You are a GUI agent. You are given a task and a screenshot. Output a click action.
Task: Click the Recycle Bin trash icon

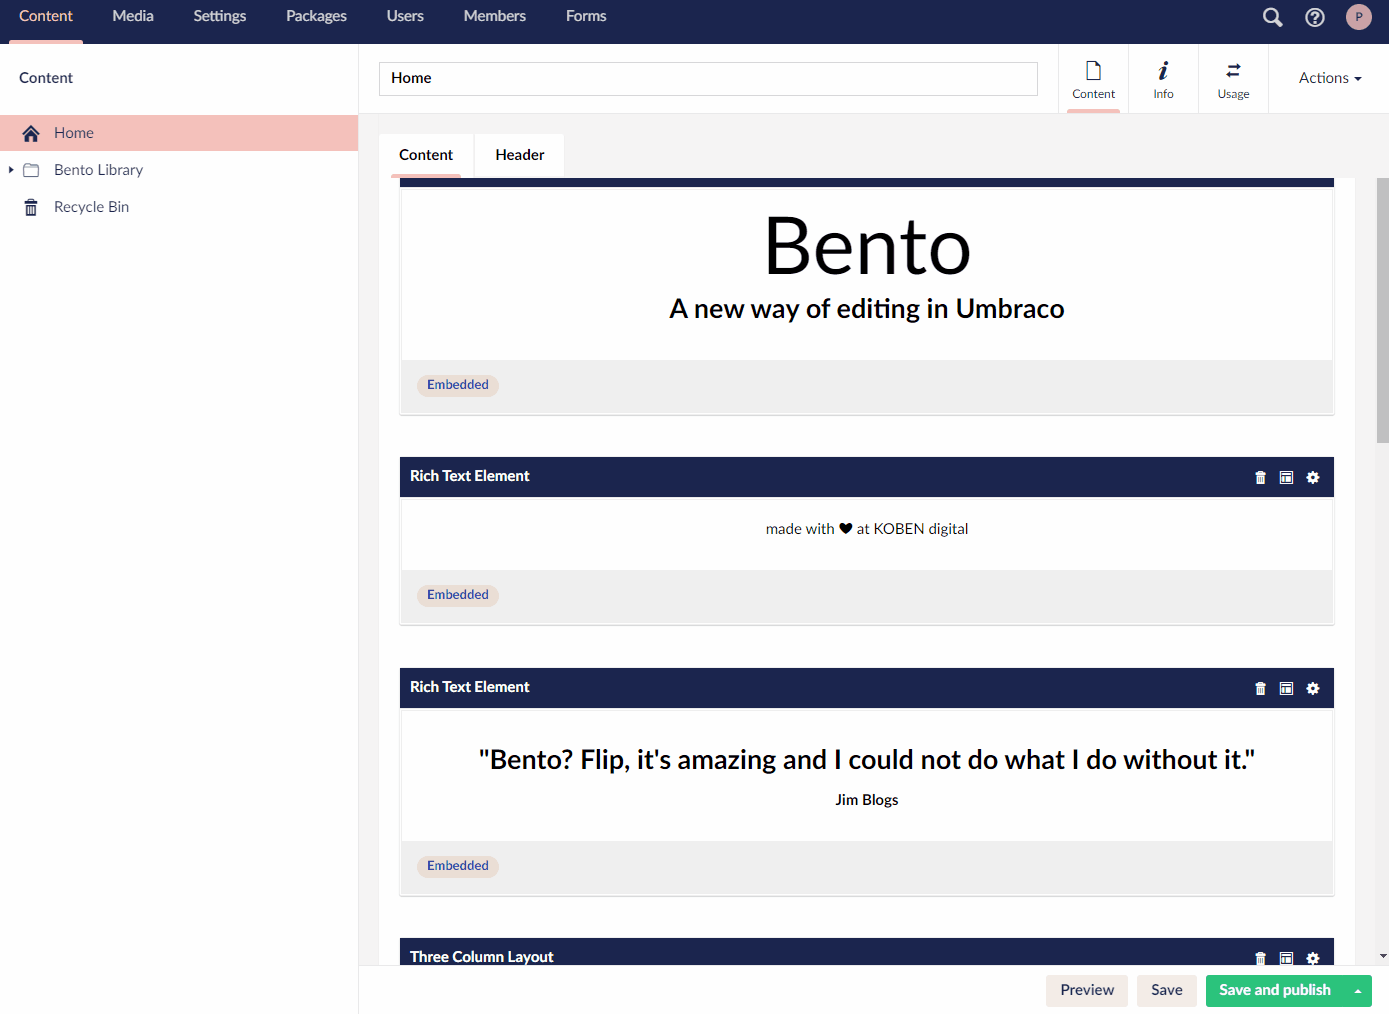[31, 207]
